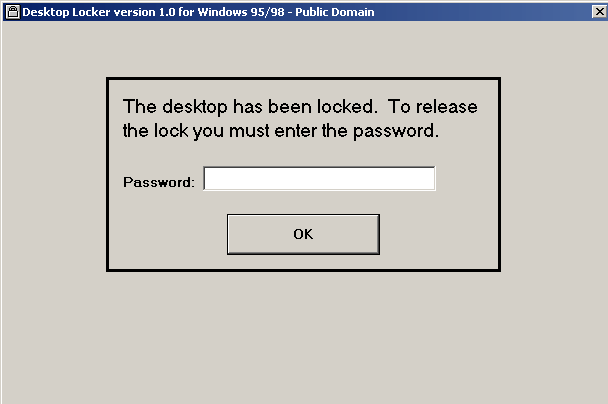
Task: Focus the Password input field
Action: [319, 178]
